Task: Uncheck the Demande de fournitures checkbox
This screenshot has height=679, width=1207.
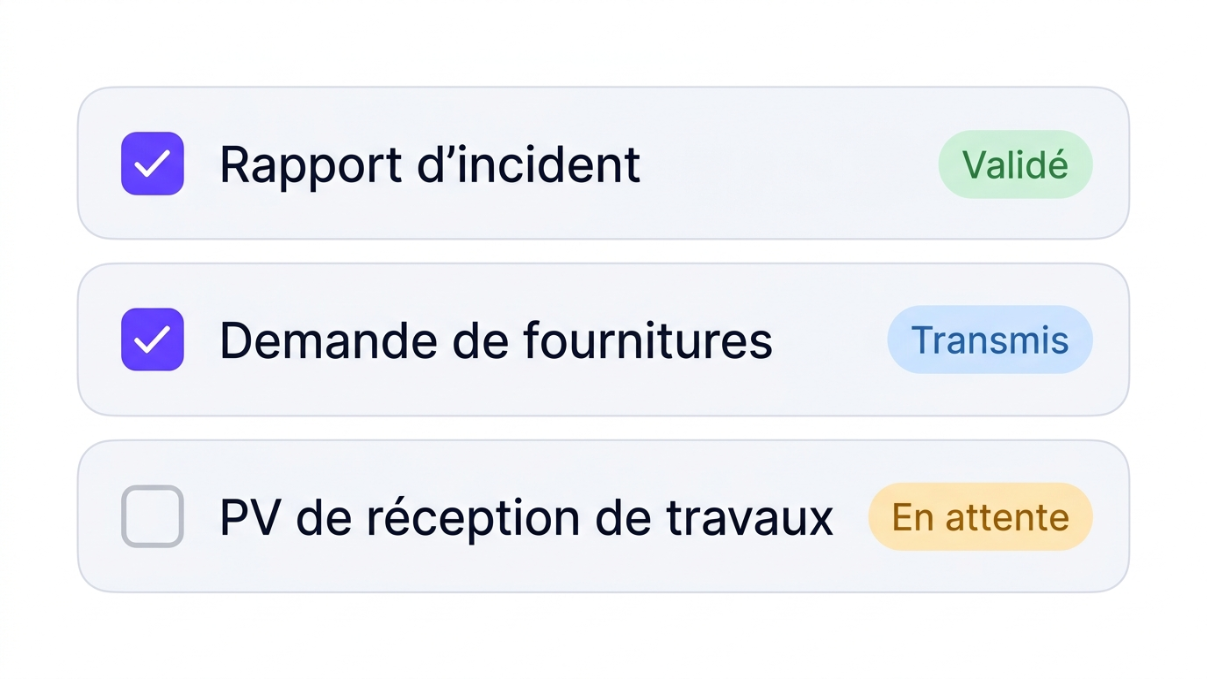Action: pos(152,340)
